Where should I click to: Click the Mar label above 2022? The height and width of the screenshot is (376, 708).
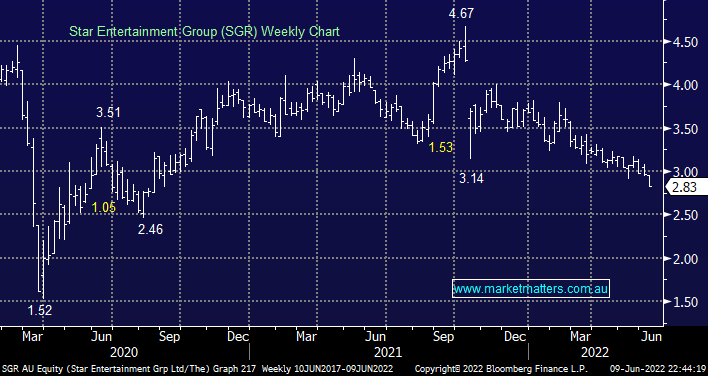pos(580,337)
